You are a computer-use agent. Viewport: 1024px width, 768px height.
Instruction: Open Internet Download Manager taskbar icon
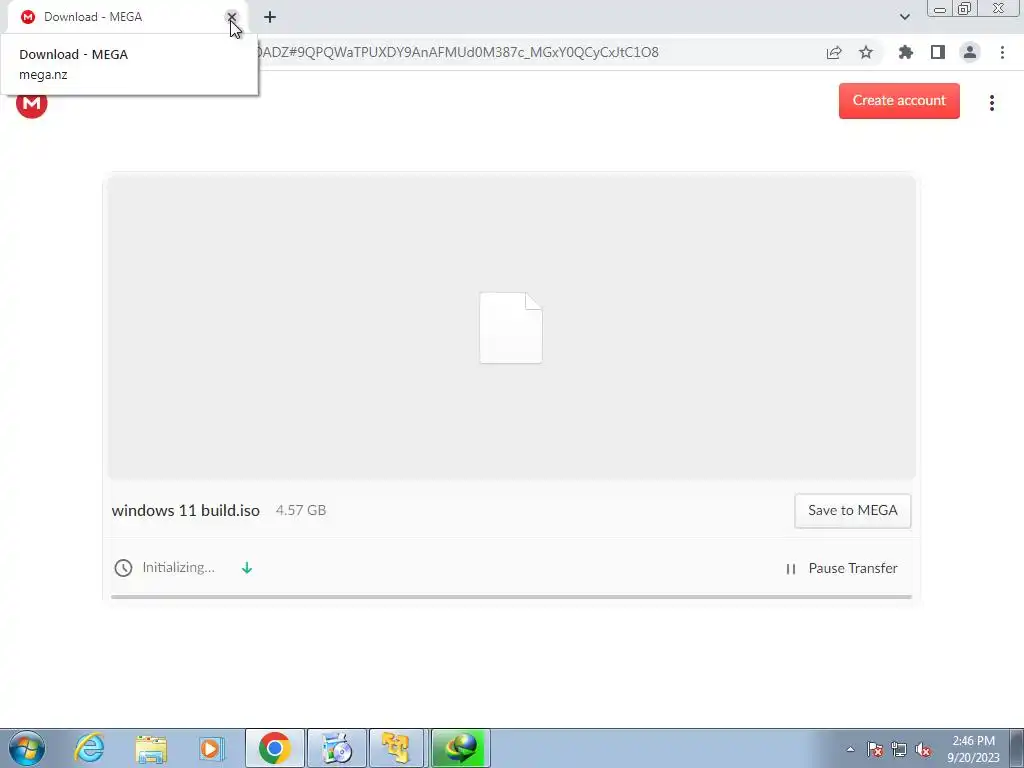pyautogui.click(x=460, y=748)
